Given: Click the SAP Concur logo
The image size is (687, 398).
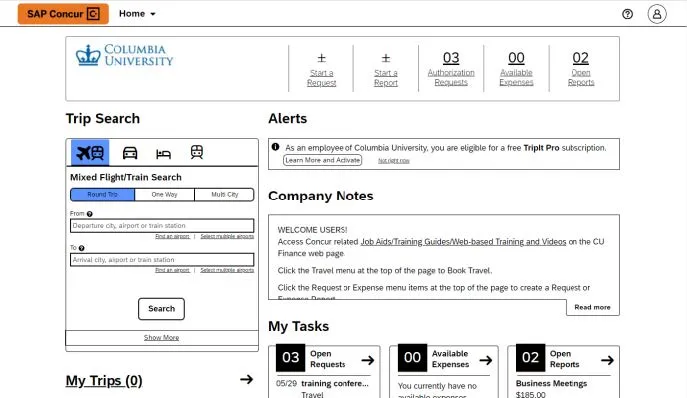Looking at the screenshot, I should (63, 14).
